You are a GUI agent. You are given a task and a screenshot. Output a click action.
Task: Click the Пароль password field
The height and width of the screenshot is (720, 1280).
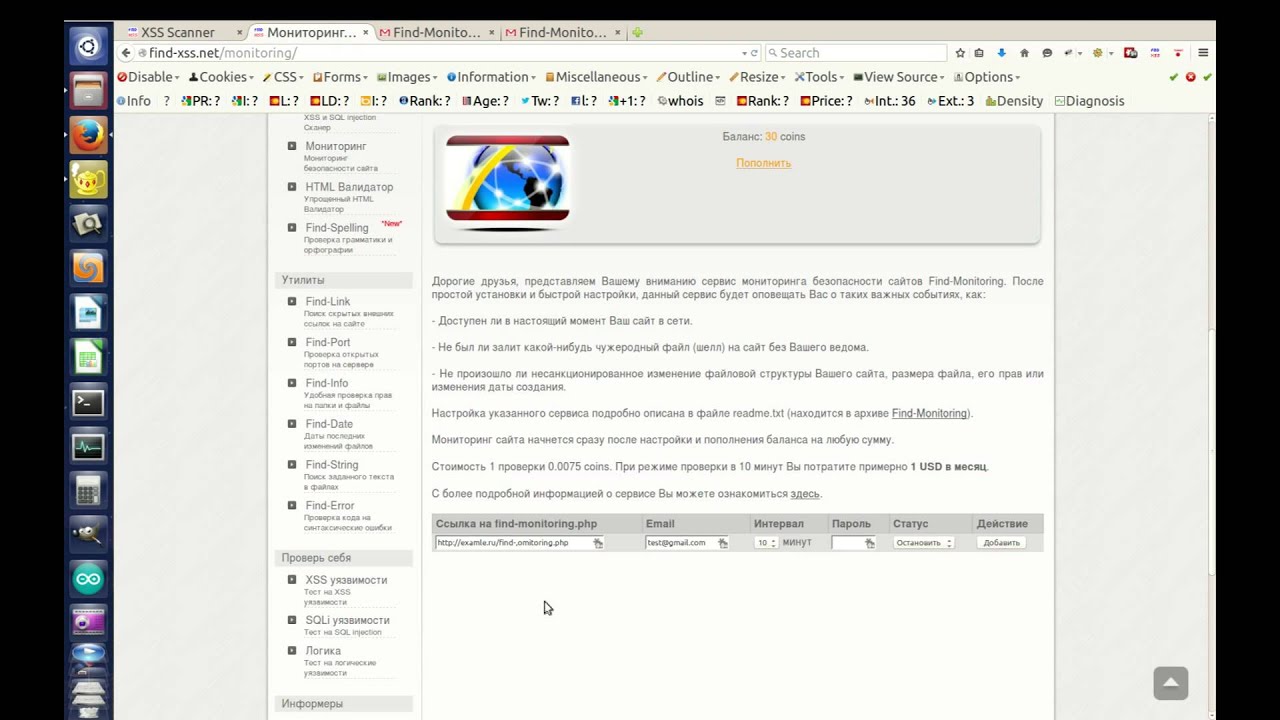(854, 543)
